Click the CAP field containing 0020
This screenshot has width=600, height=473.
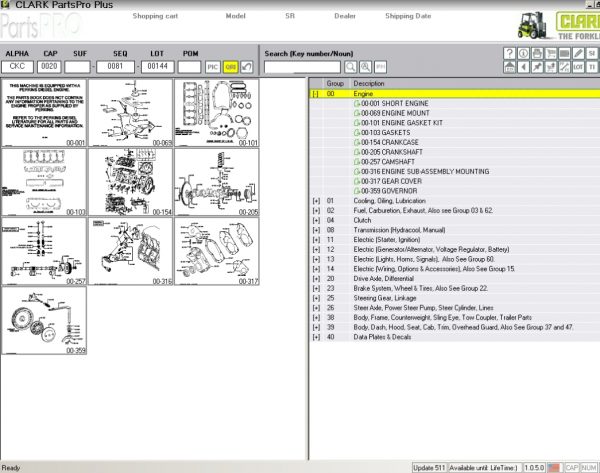(49, 67)
